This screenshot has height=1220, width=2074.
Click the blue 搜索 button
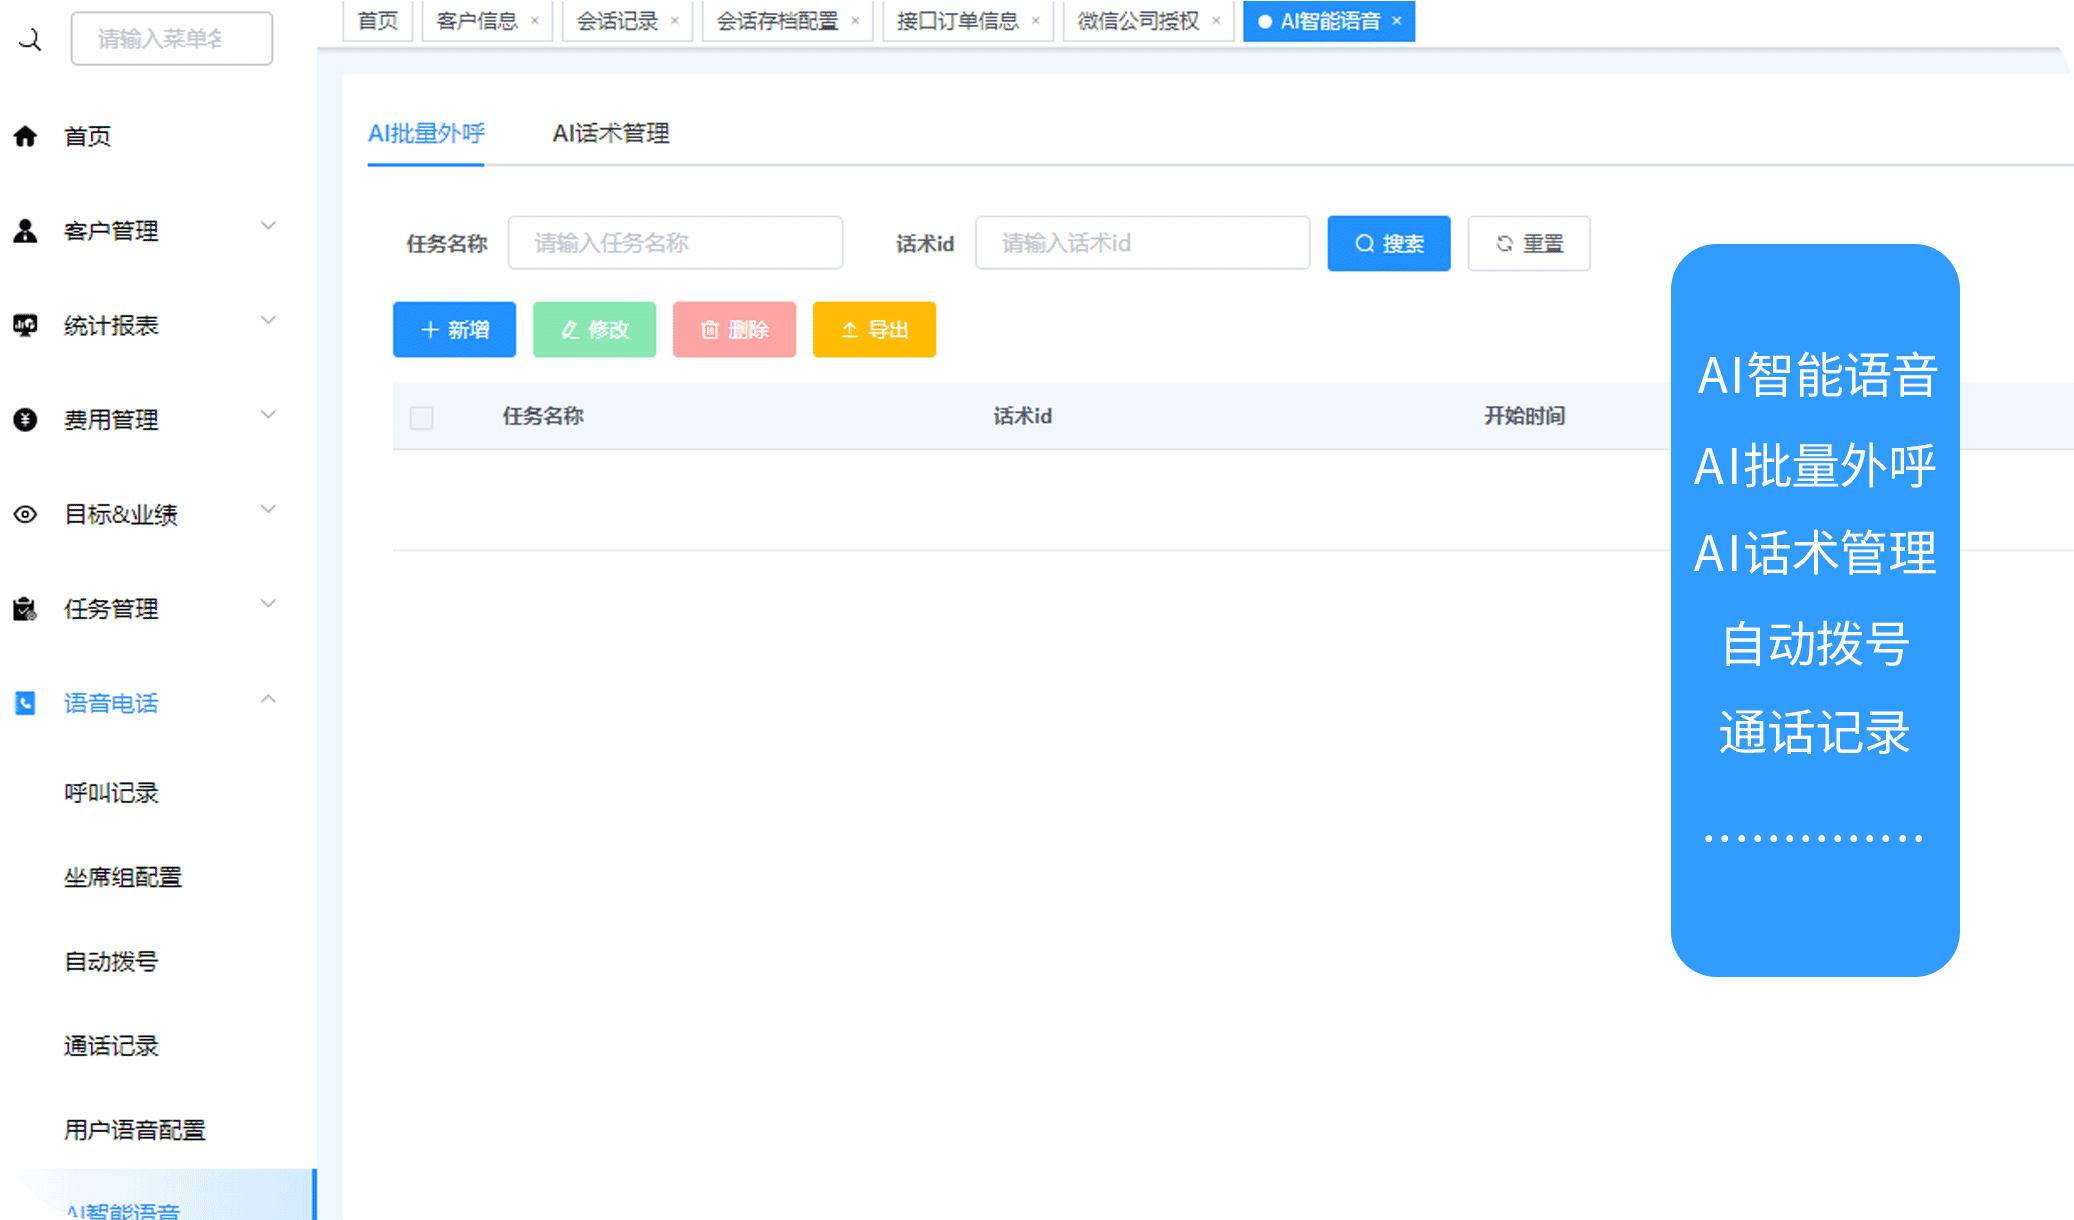point(1388,243)
